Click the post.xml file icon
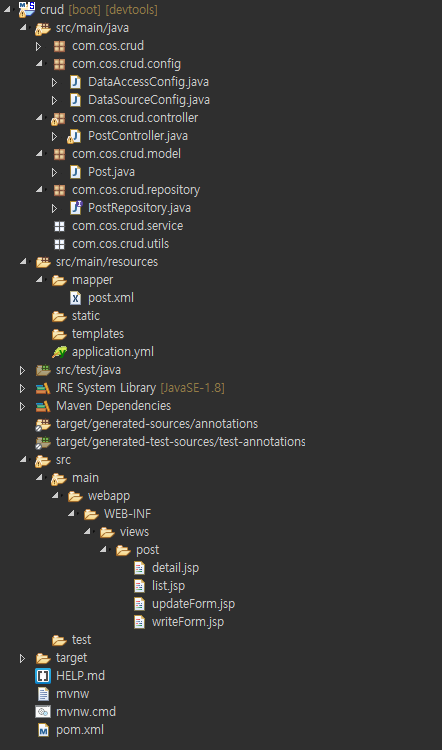Screen dimensions: 442x750 [76, 298]
